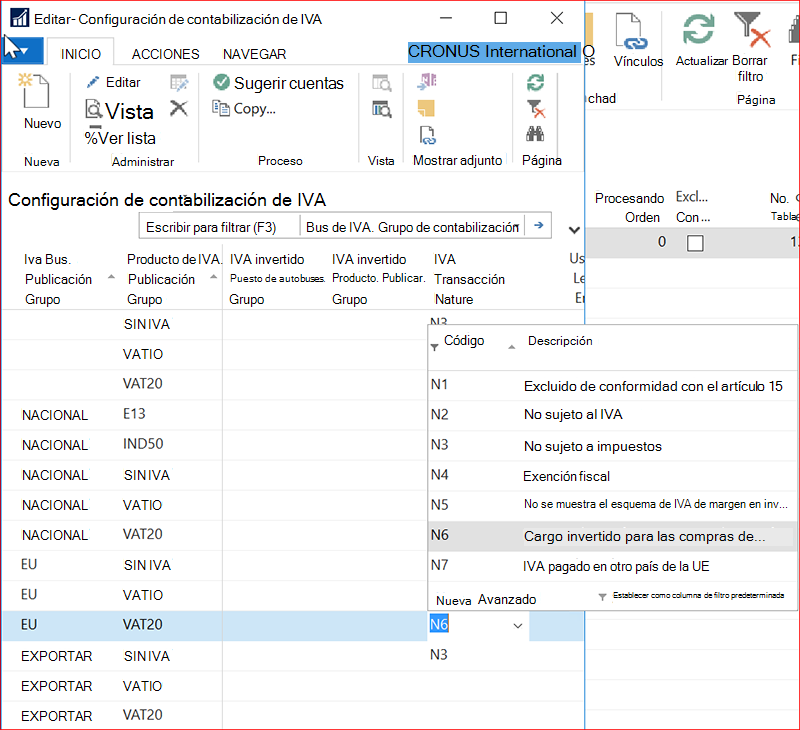Click the Nuevo new record icon
This screenshot has height=730, width=800.
tap(35, 90)
